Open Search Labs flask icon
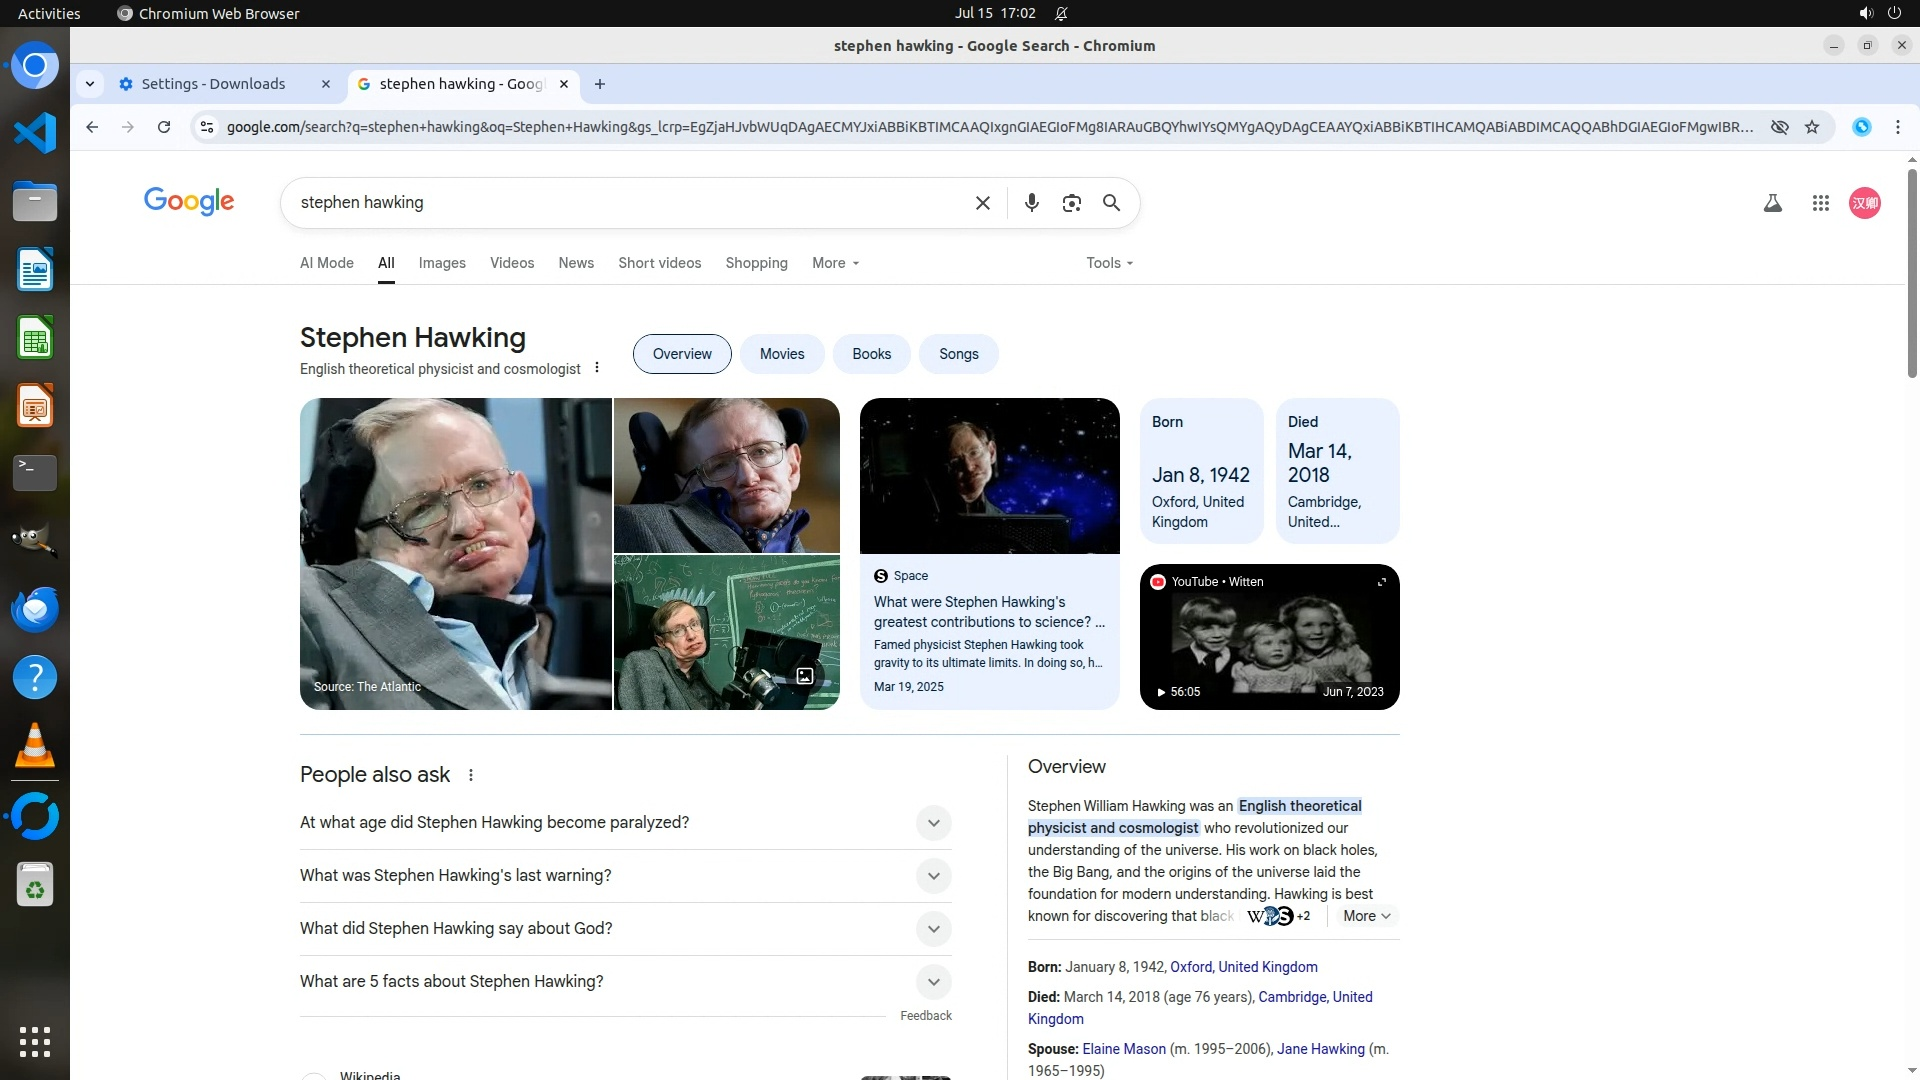 click(x=1772, y=203)
